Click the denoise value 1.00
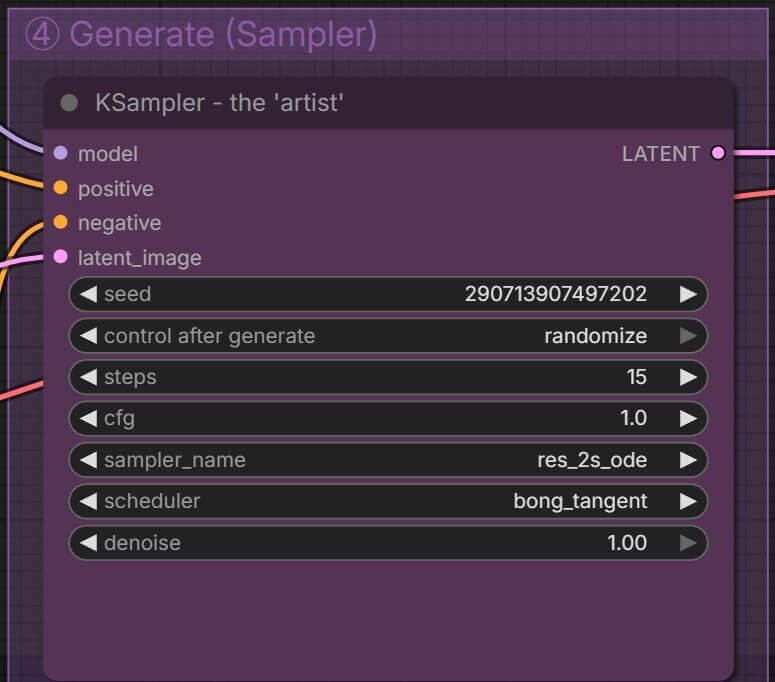The image size is (775, 682). tap(627, 543)
